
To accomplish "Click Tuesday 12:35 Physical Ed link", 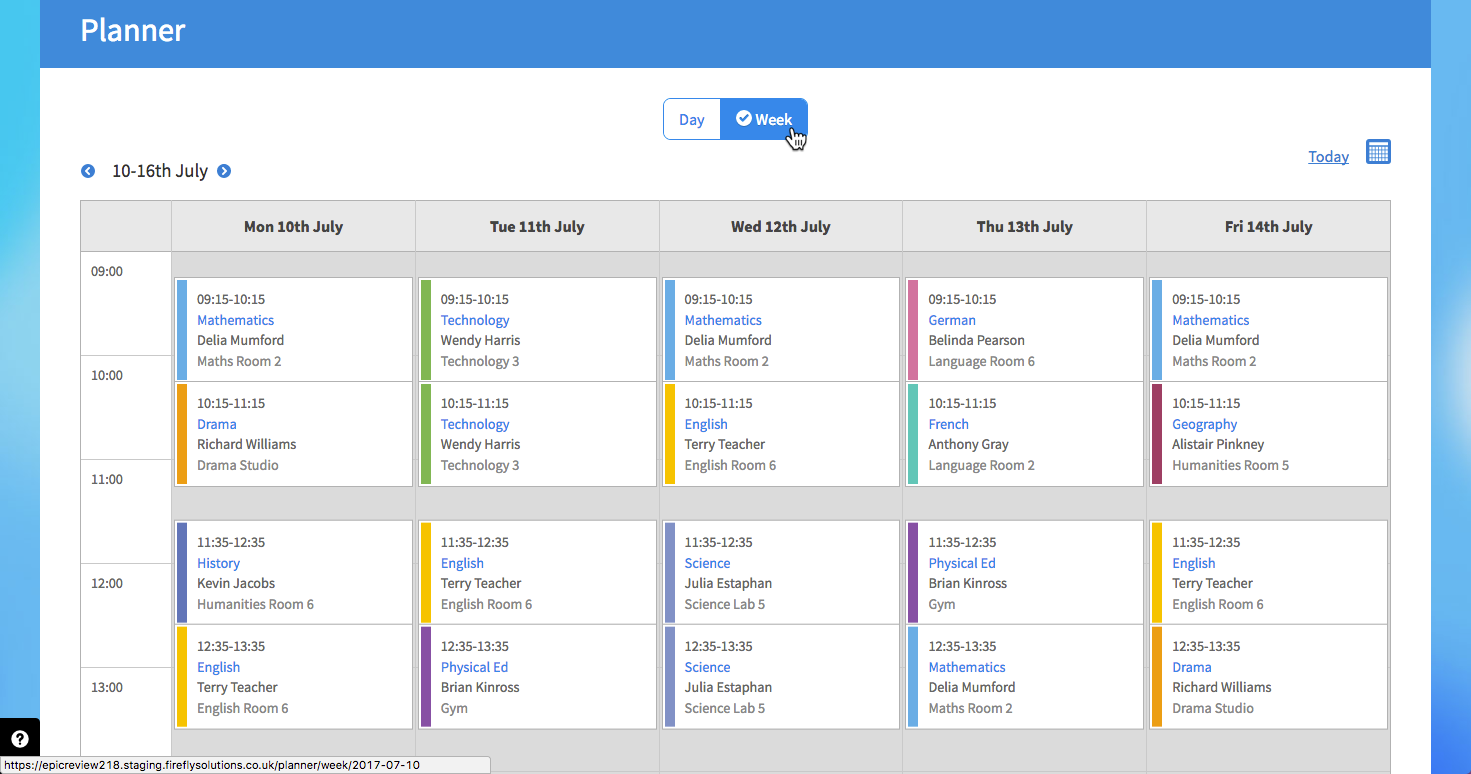I will (x=474, y=667).
